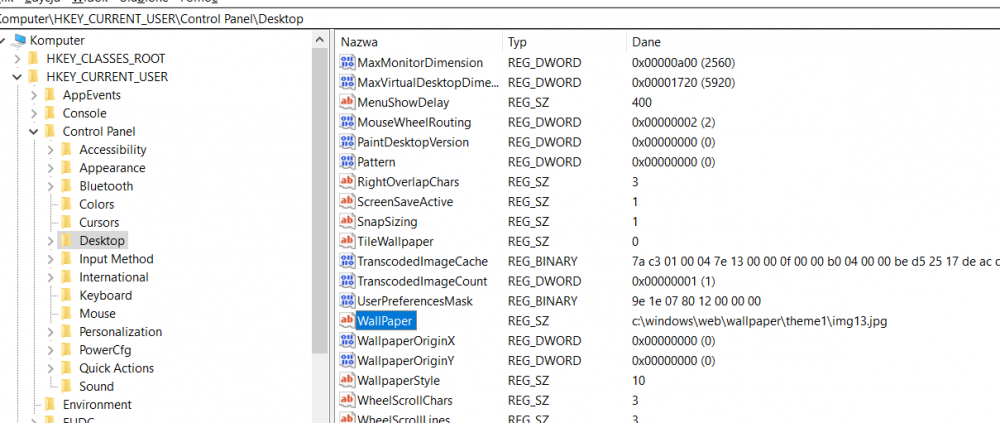Click the WallpaperStyle value icon

pos(348,380)
